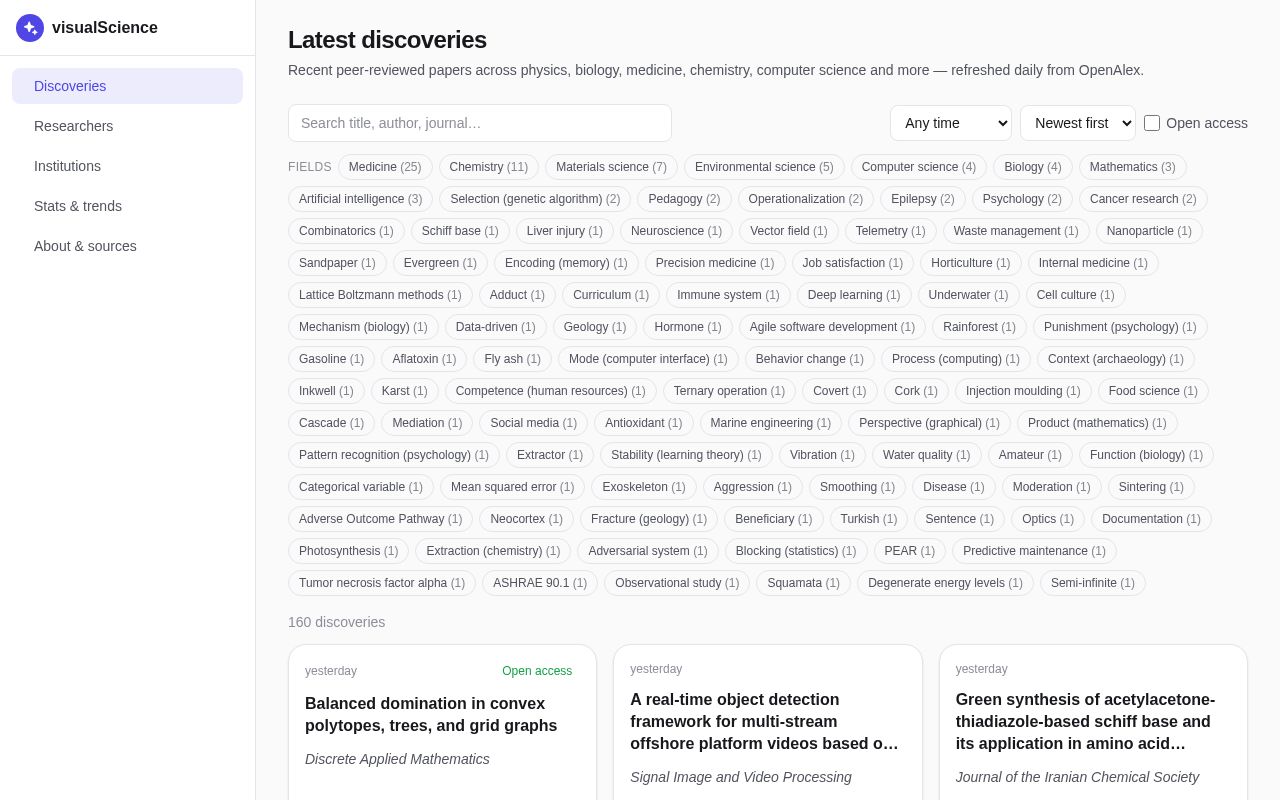Image resolution: width=1280 pixels, height=800 pixels.
Task: Open the Institutions page
Action: pos(127,166)
